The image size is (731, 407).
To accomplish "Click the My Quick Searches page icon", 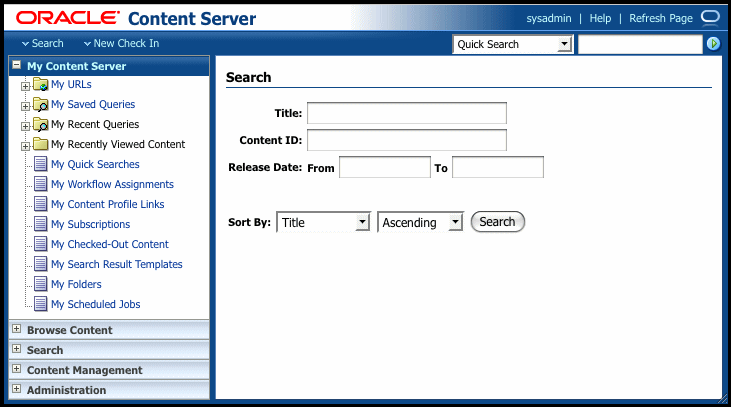I will coord(41,164).
